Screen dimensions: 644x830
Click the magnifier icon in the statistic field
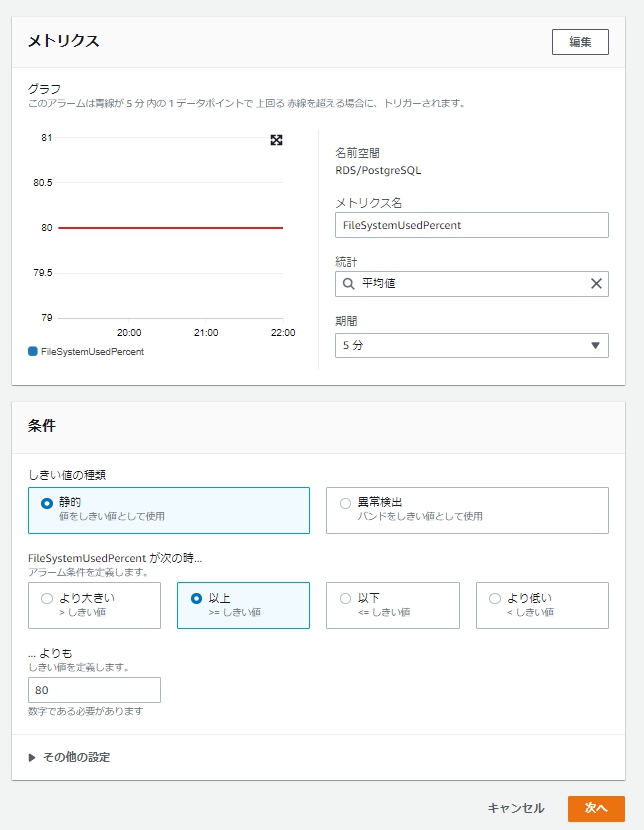[348, 283]
